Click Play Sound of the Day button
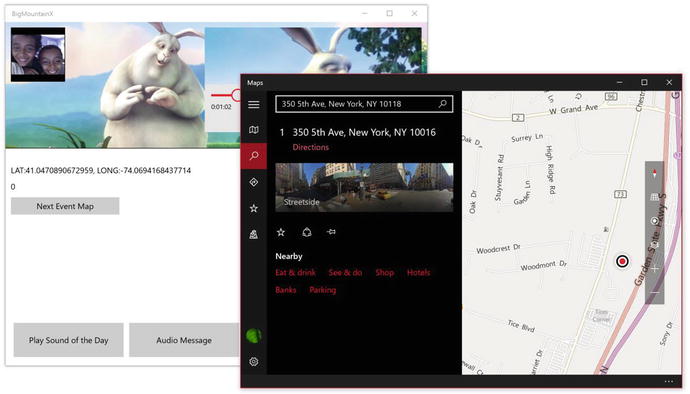690x394 pixels. tap(68, 340)
